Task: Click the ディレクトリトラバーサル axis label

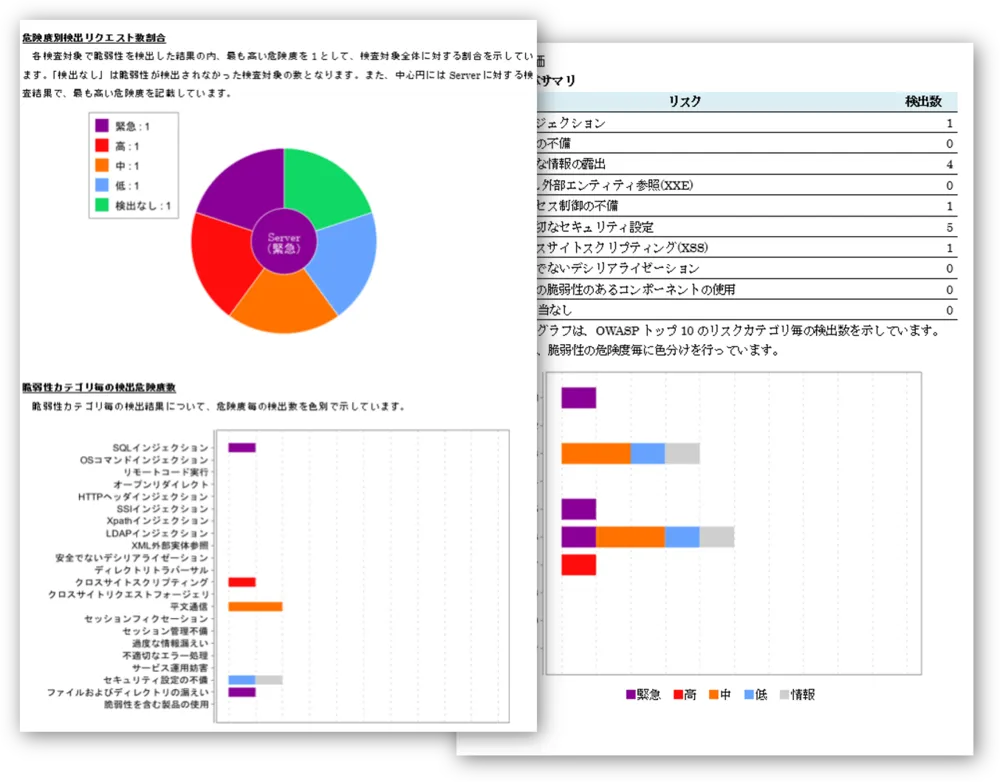Action: pyautogui.click(x=151, y=570)
